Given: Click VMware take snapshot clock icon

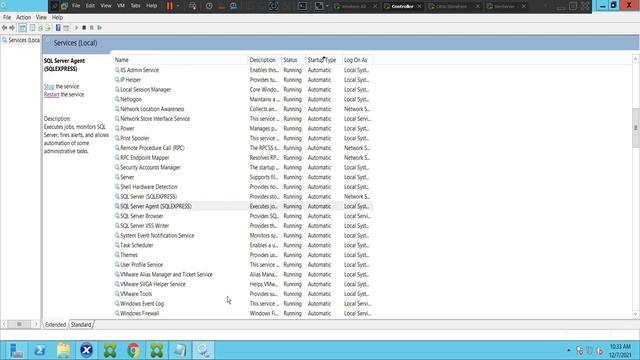Looking at the screenshot, I should [209, 6].
